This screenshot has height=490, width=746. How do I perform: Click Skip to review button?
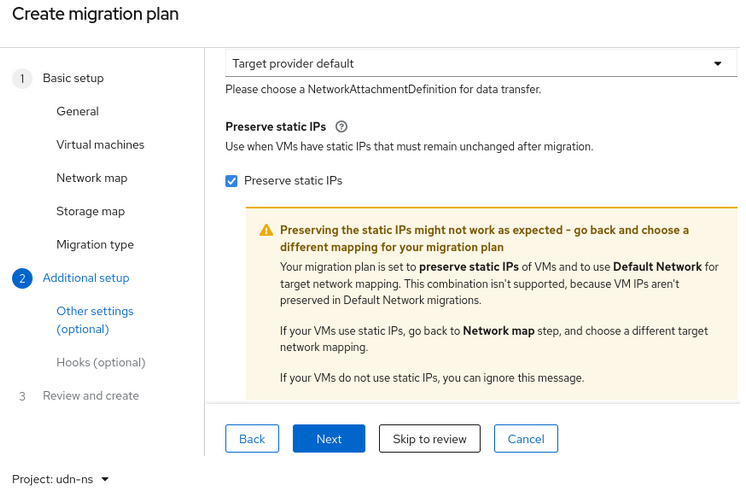point(429,439)
